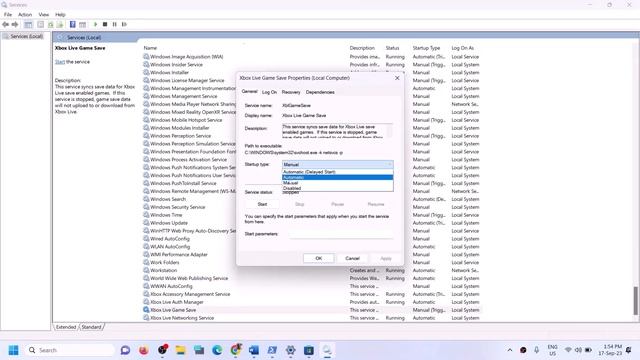Click the description box scrollbar in dialog
Screen dimensions: 640x360
[390, 131]
